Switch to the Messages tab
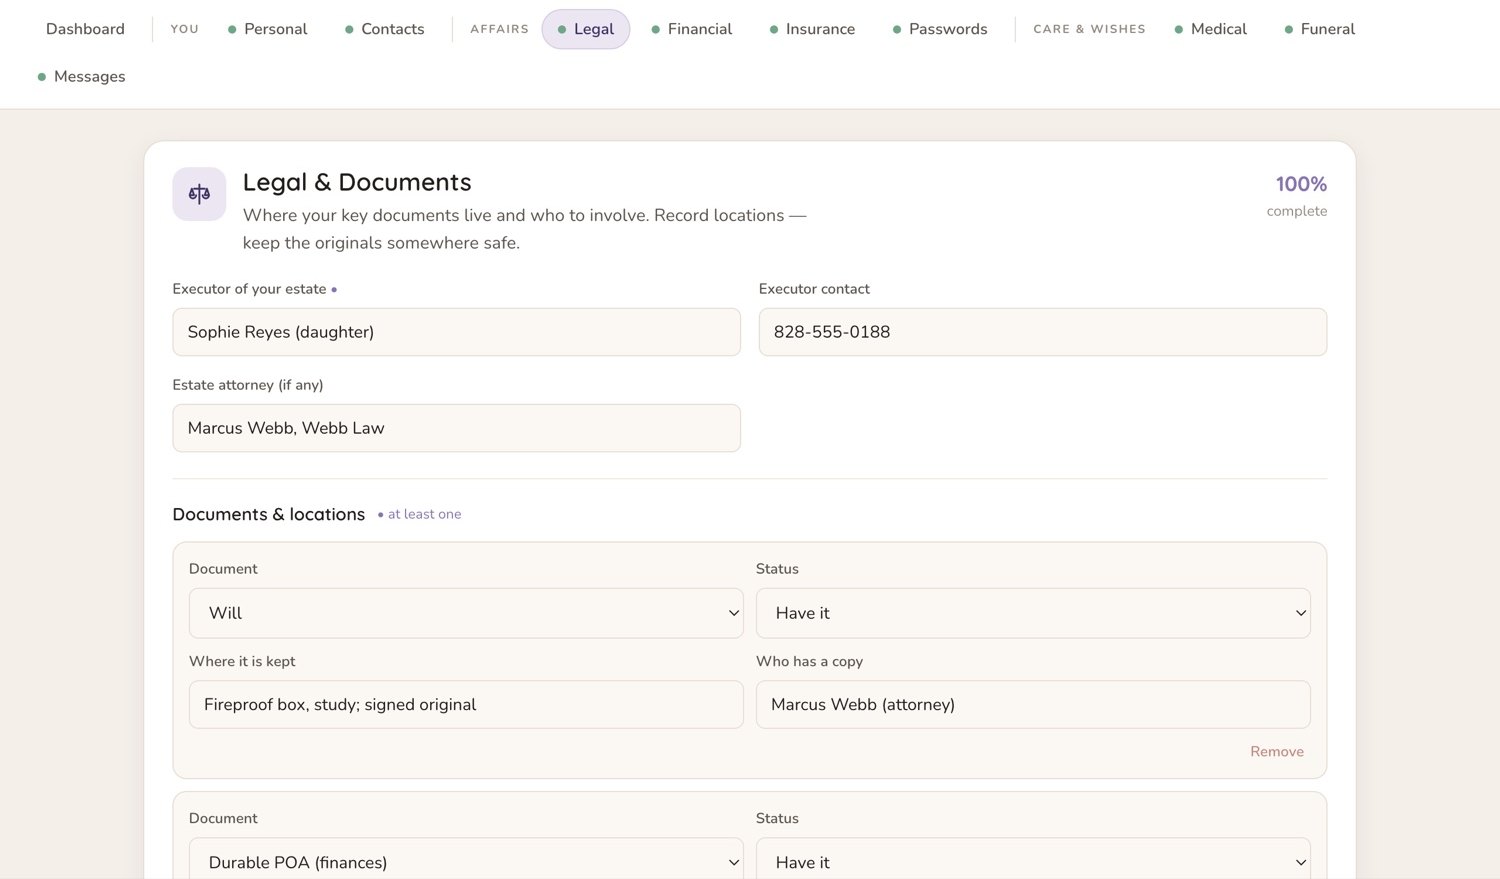Screen dimensions: 1500x879 (x=81, y=76)
